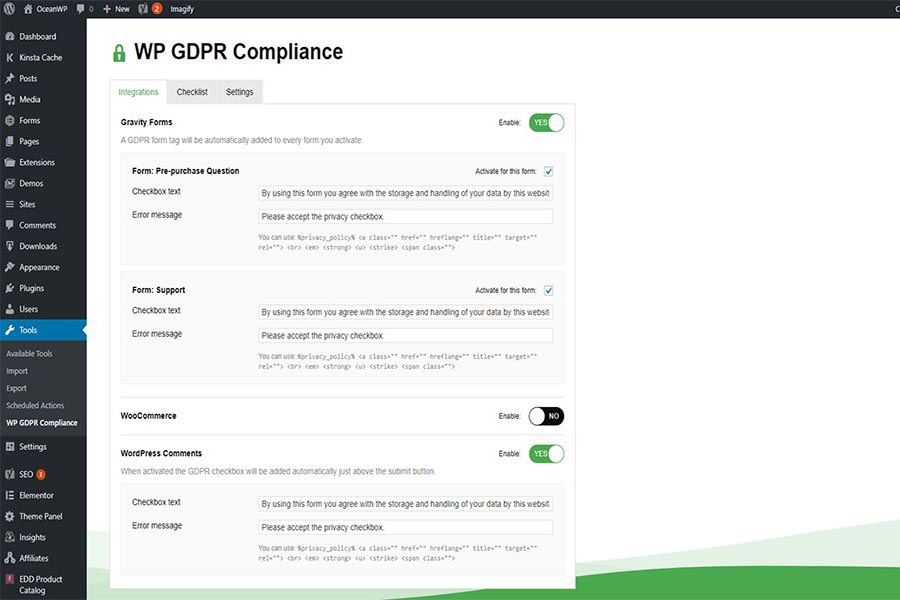900x600 pixels.
Task: Click the Insights sidebar icon
Action: [x=10, y=537]
